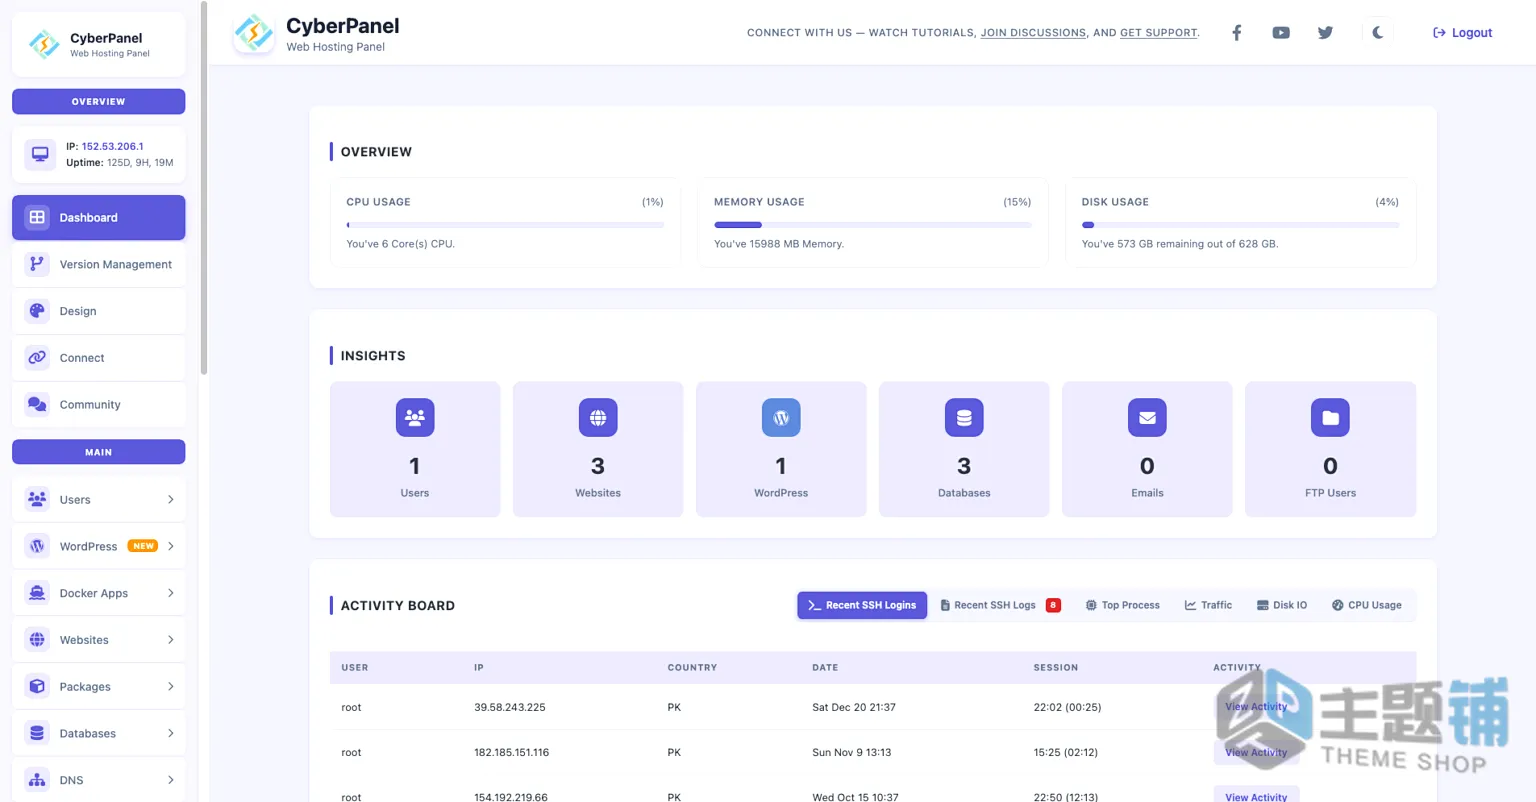Viewport: 1536px width, 802px height.
Task: Click the CyberPanel logo in header
Action: 254,33
